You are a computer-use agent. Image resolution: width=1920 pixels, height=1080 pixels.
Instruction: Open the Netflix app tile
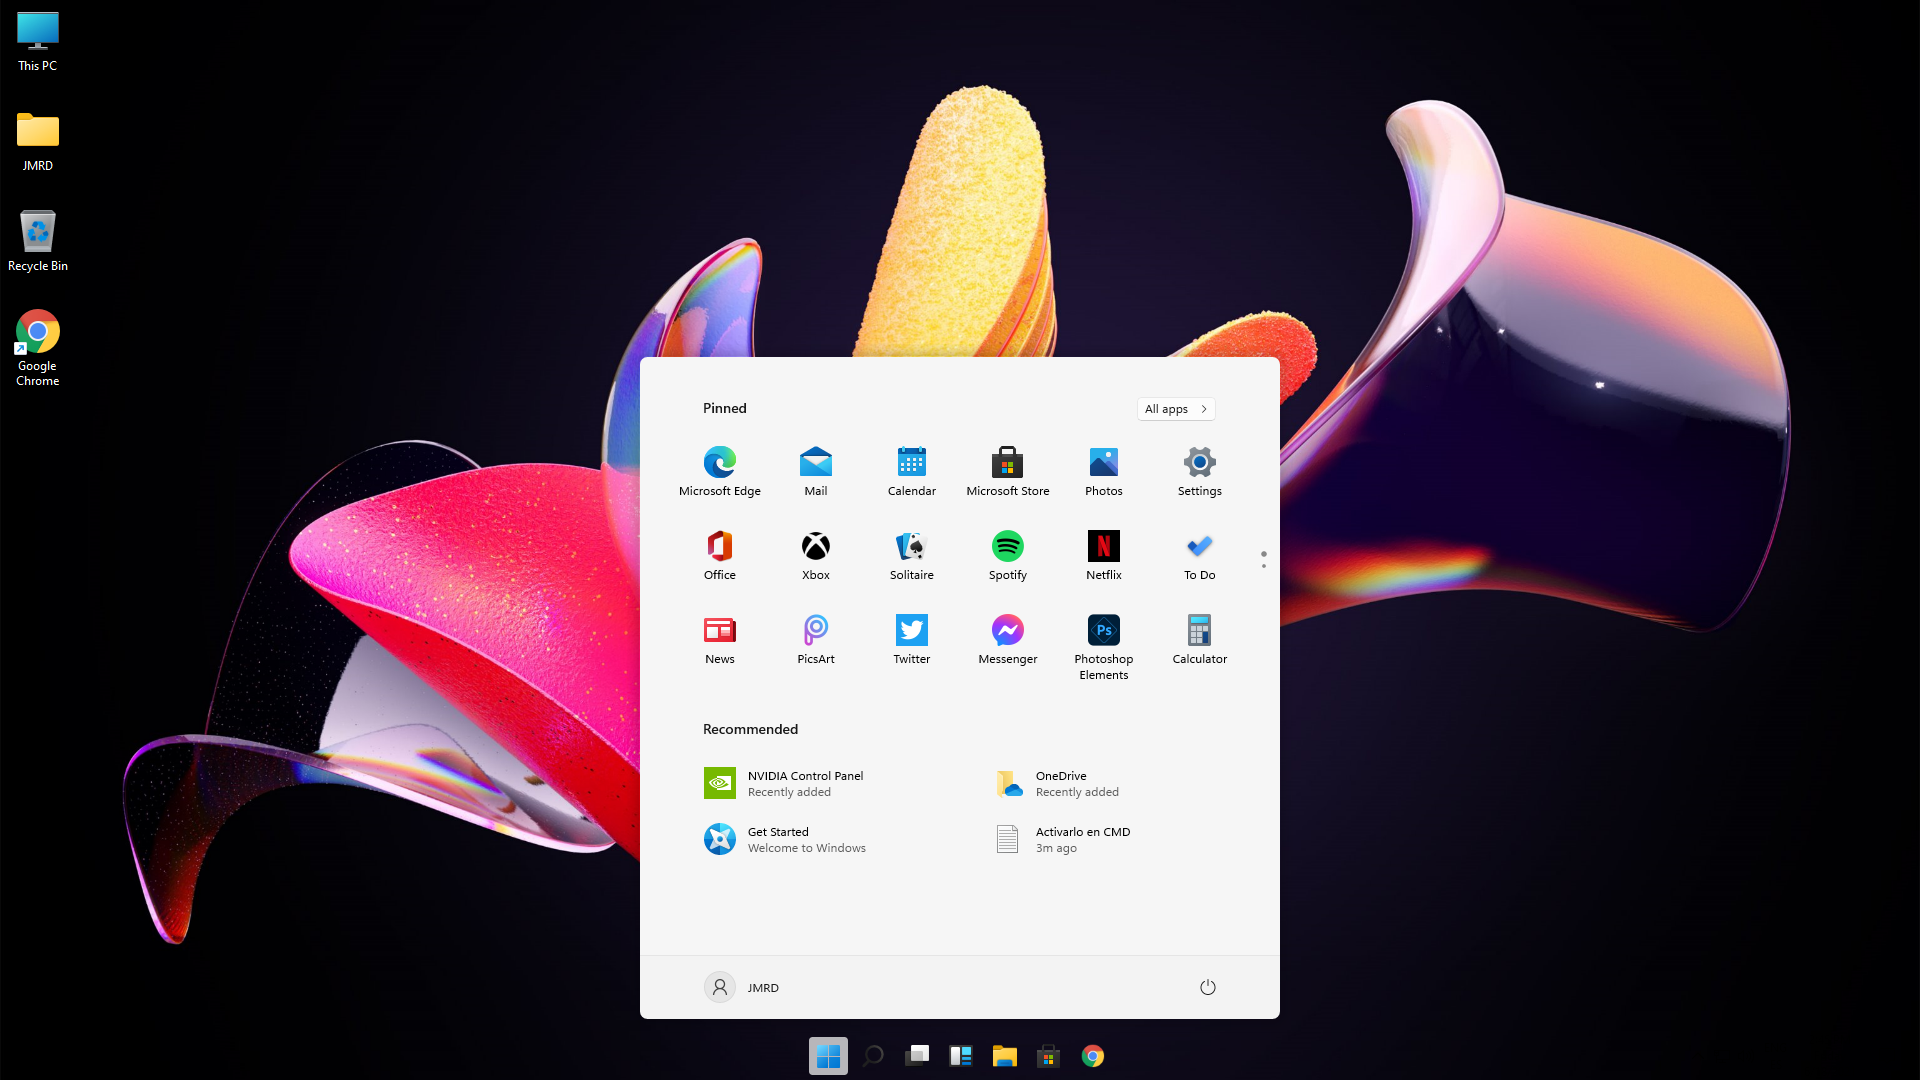(x=1103, y=554)
